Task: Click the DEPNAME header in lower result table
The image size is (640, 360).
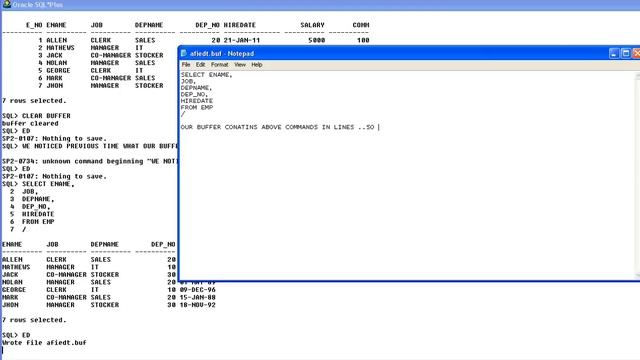Action: [104, 244]
